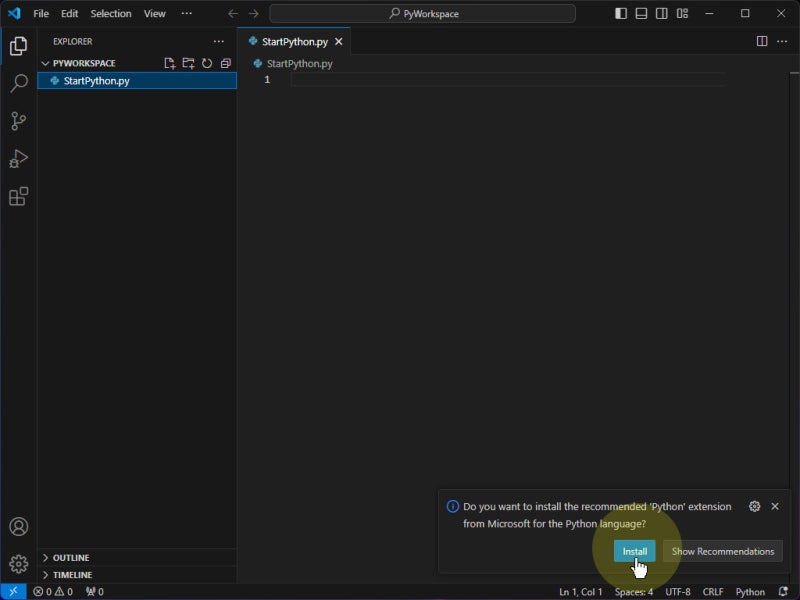This screenshot has width=800, height=600.
Task: Collapse all folders in Explorer
Action: pyautogui.click(x=225, y=63)
